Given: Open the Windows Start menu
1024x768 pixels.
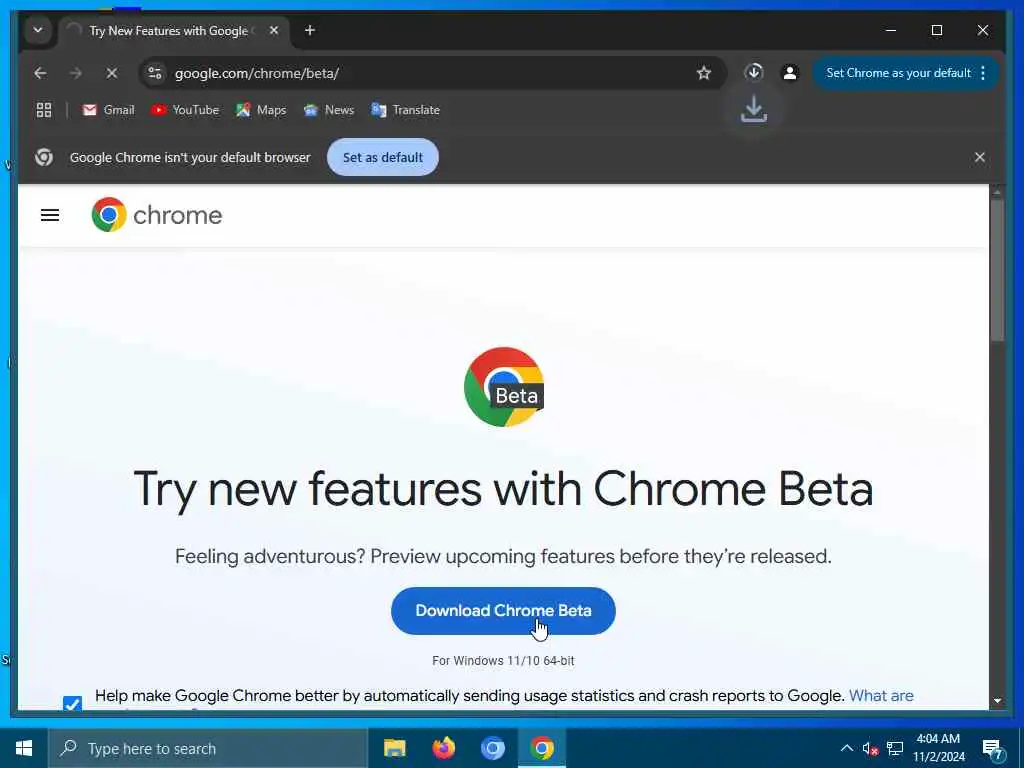Looking at the screenshot, I should point(24,748).
